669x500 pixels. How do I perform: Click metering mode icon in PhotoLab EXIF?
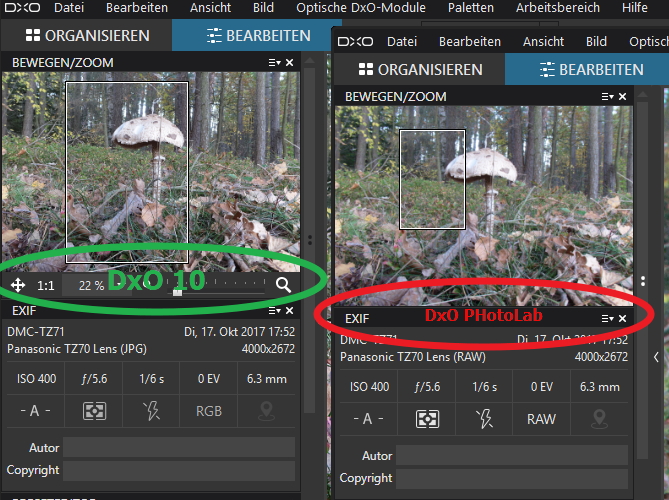pyautogui.click(x=427, y=419)
